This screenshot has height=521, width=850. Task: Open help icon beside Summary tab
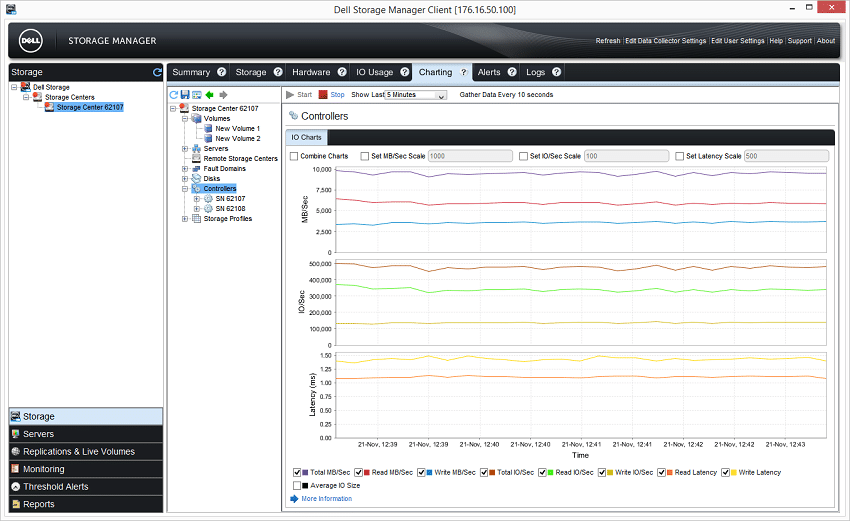[222, 72]
